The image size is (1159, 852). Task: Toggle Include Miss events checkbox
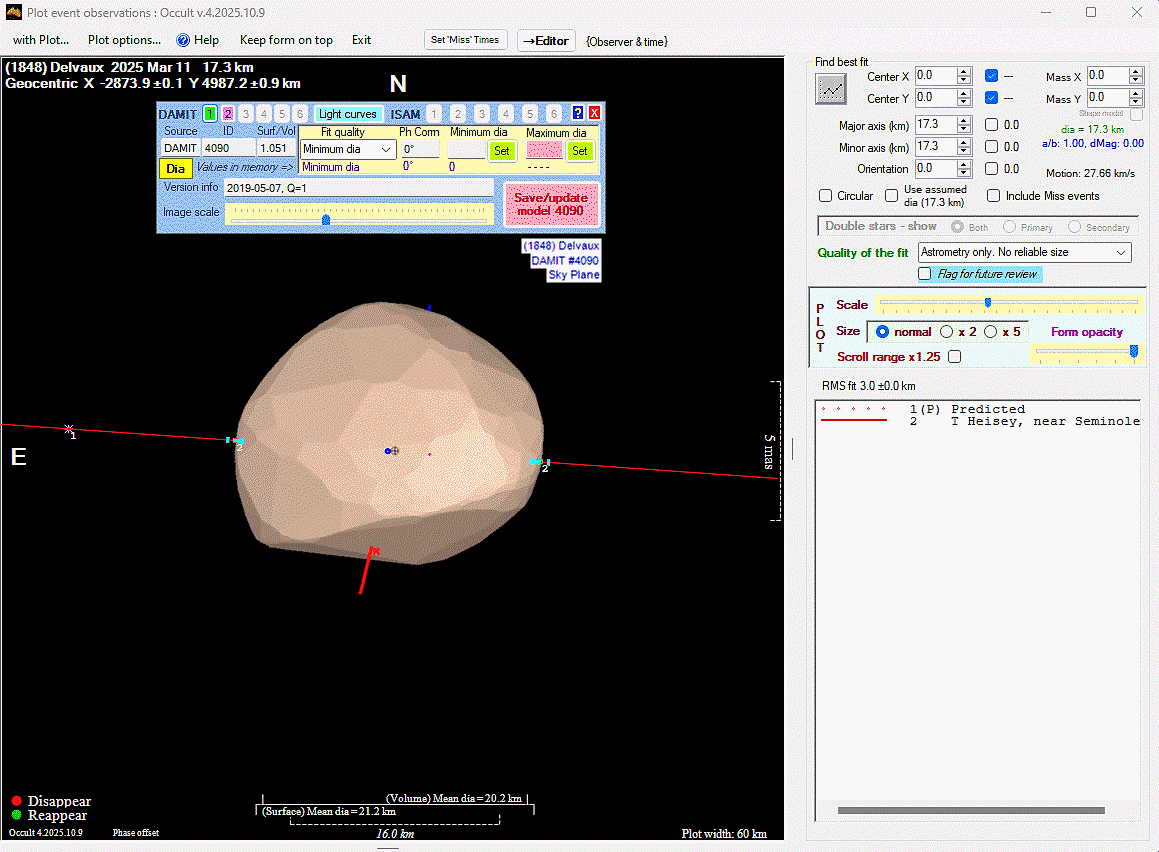point(993,196)
